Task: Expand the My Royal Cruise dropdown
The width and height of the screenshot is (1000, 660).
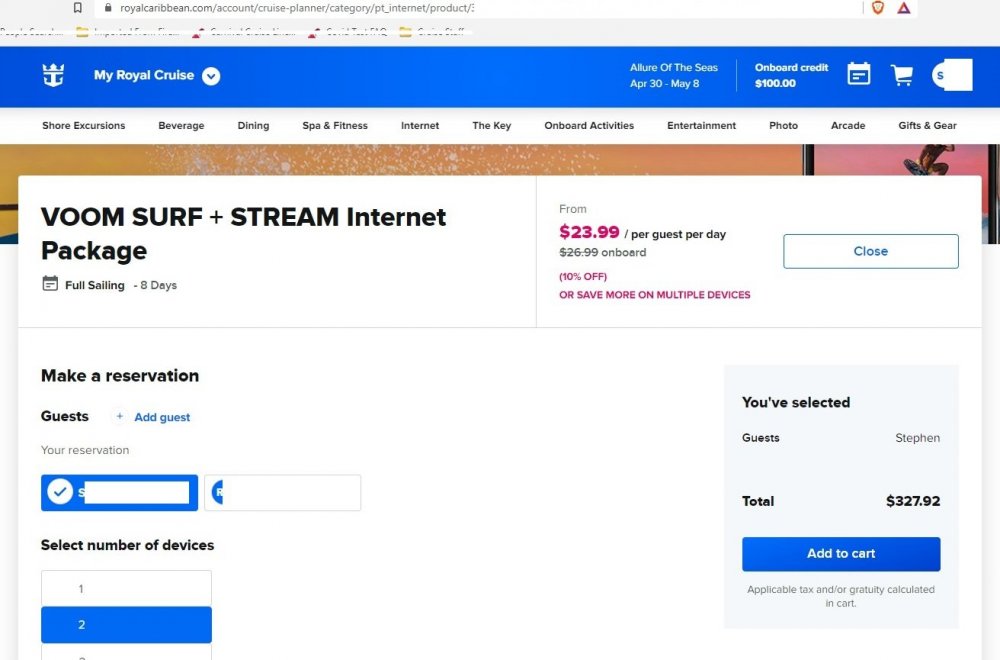Action: pyautogui.click(x=210, y=75)
